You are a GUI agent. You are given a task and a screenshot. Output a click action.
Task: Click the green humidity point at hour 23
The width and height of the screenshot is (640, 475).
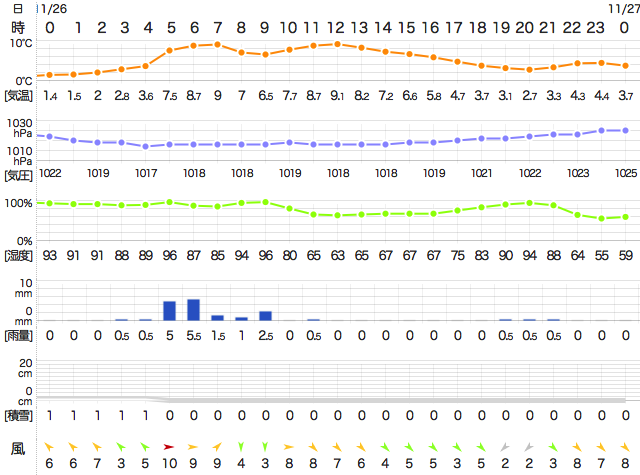[601, 218]
